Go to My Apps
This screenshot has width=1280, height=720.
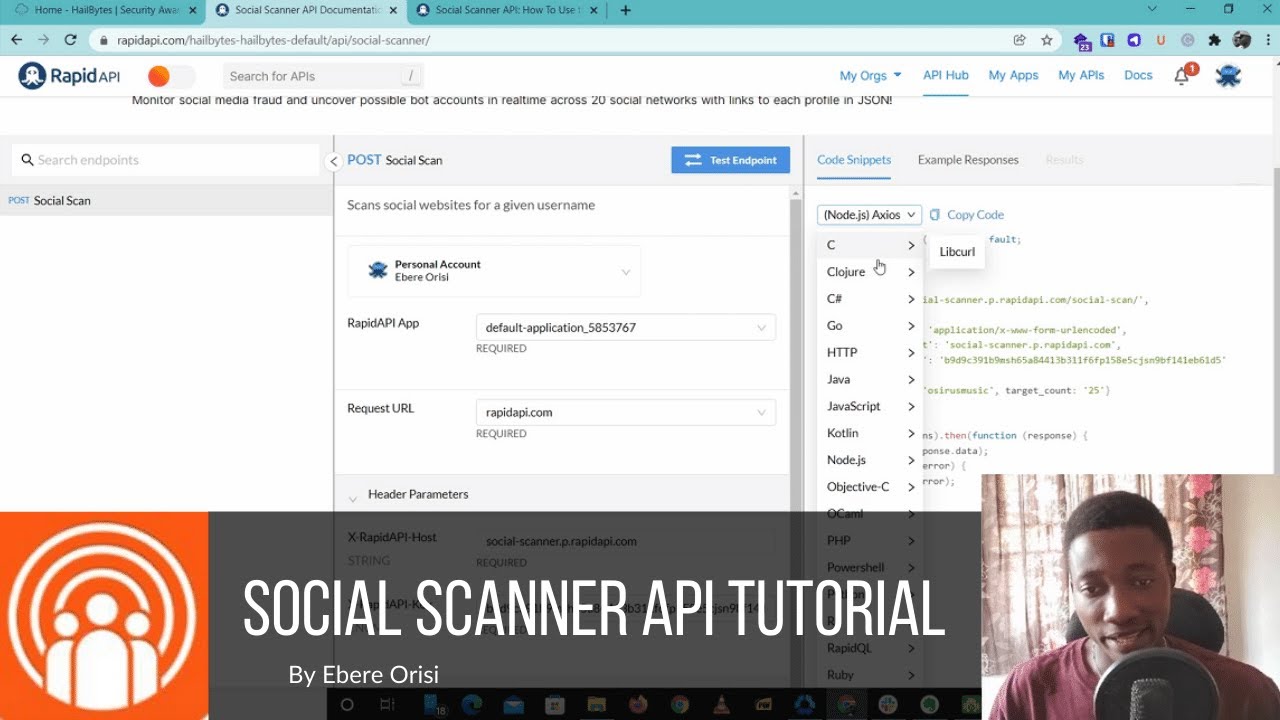coord(1013,75)
